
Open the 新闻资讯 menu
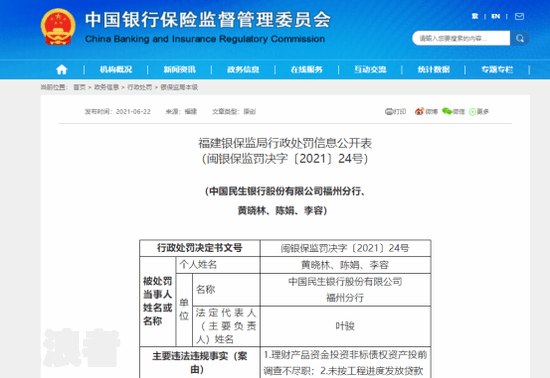pos(180,69)
